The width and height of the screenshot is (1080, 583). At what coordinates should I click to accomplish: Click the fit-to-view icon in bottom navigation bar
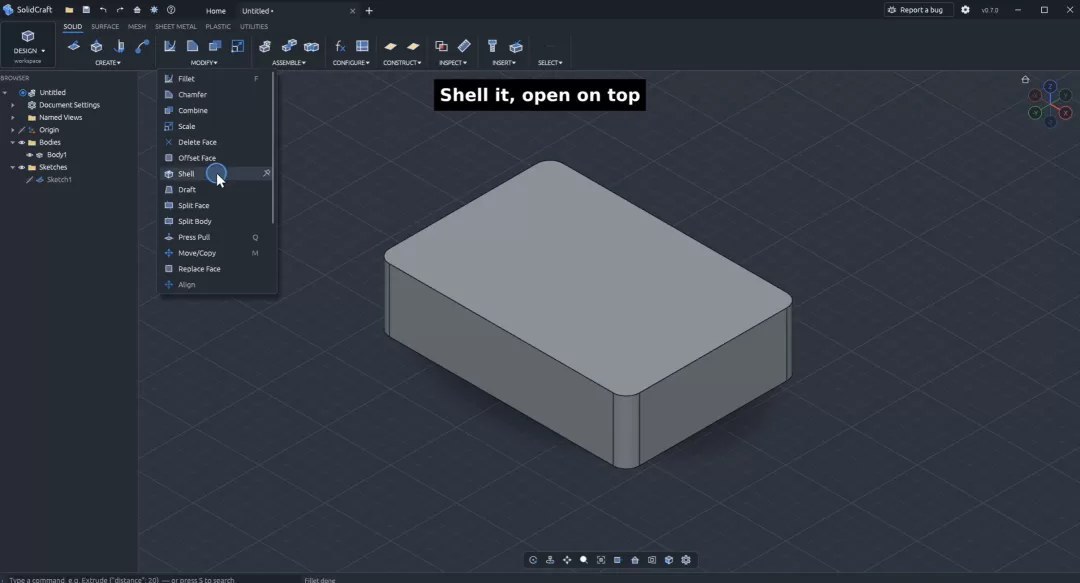pyautogui.click(x=601, y=560)
